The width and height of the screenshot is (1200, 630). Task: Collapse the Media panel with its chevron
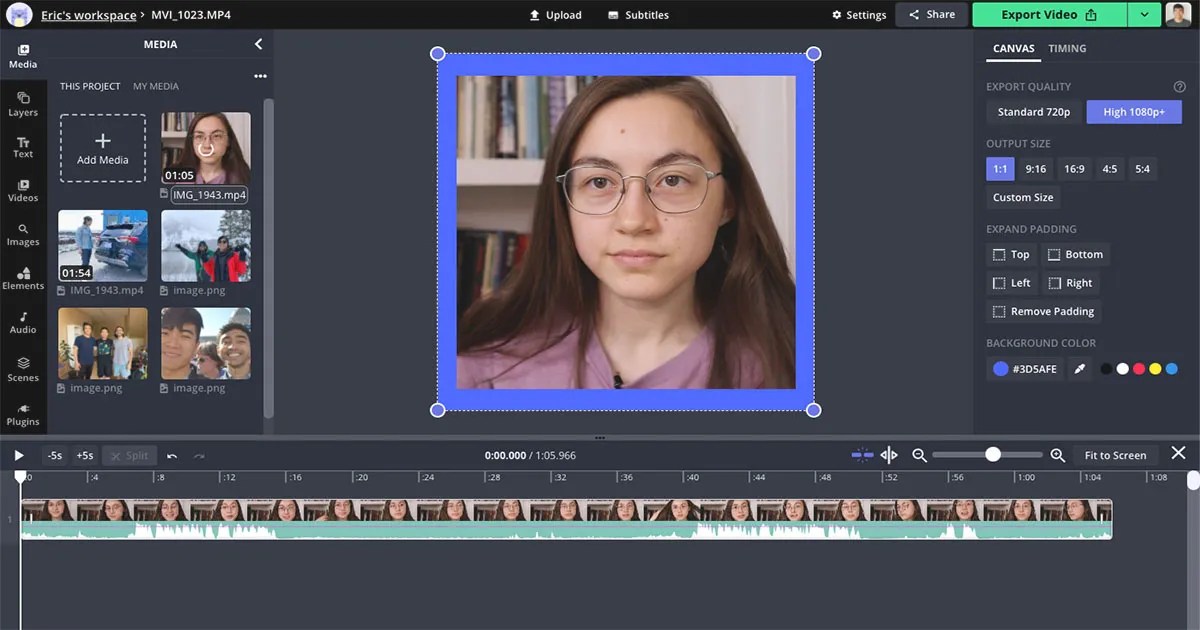(258, 44)
